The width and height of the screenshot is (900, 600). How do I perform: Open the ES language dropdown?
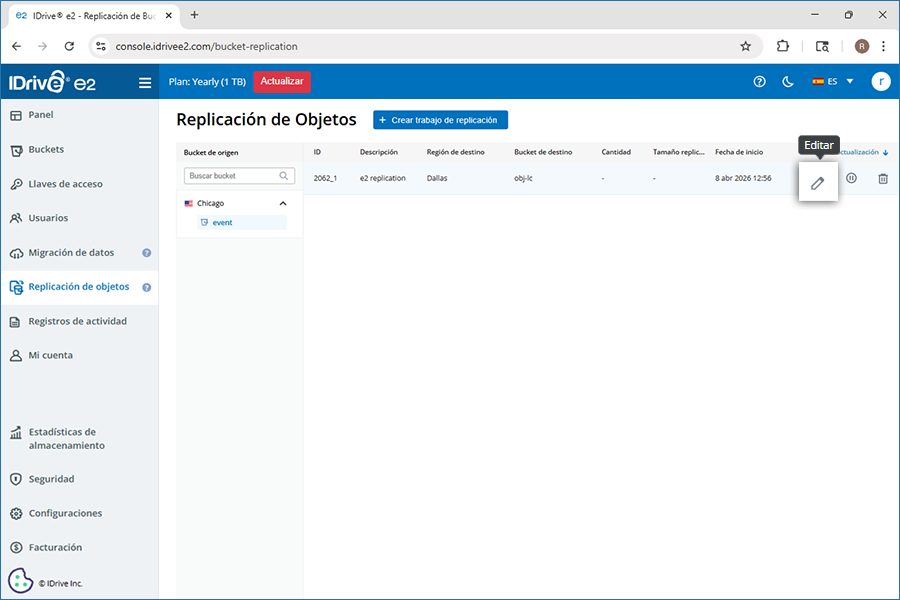click(833, 82)
